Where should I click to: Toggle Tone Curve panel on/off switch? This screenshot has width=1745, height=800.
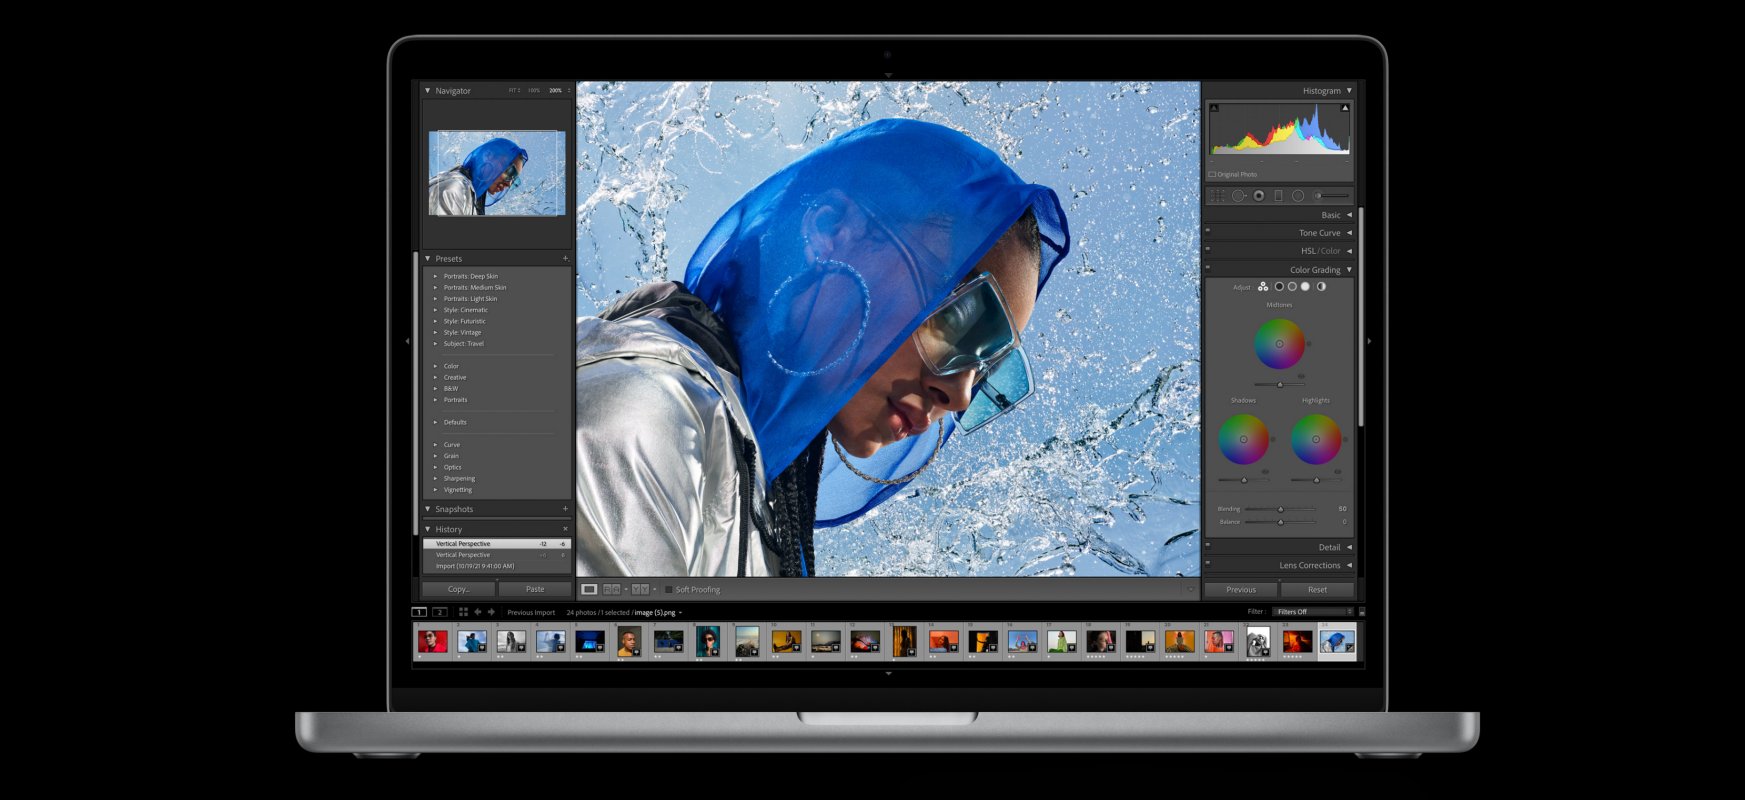click(1208, 231)
